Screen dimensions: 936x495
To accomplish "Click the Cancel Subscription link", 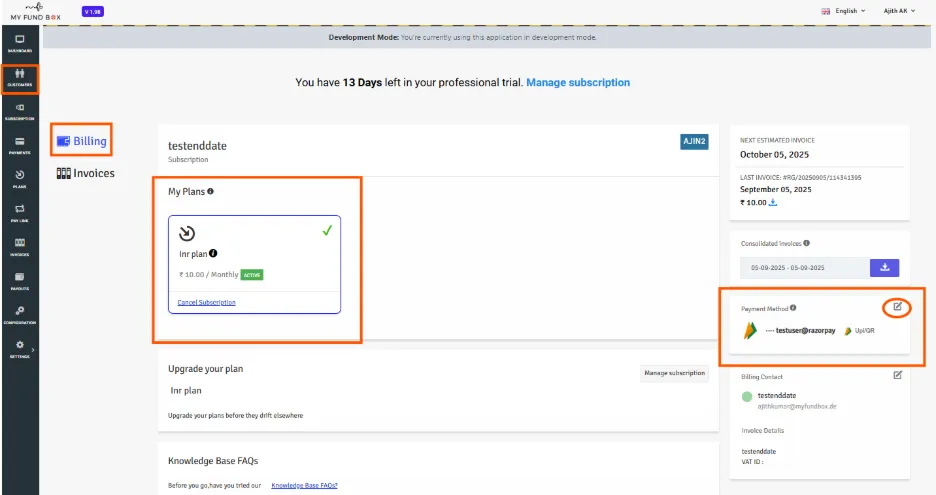I will [x=207, y=302].
